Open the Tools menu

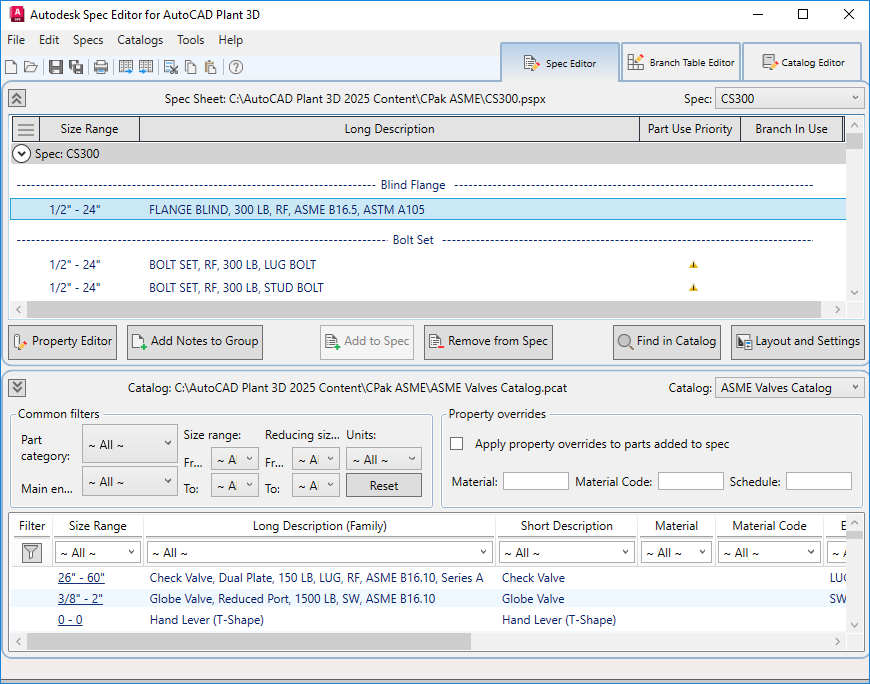point(190,40)
